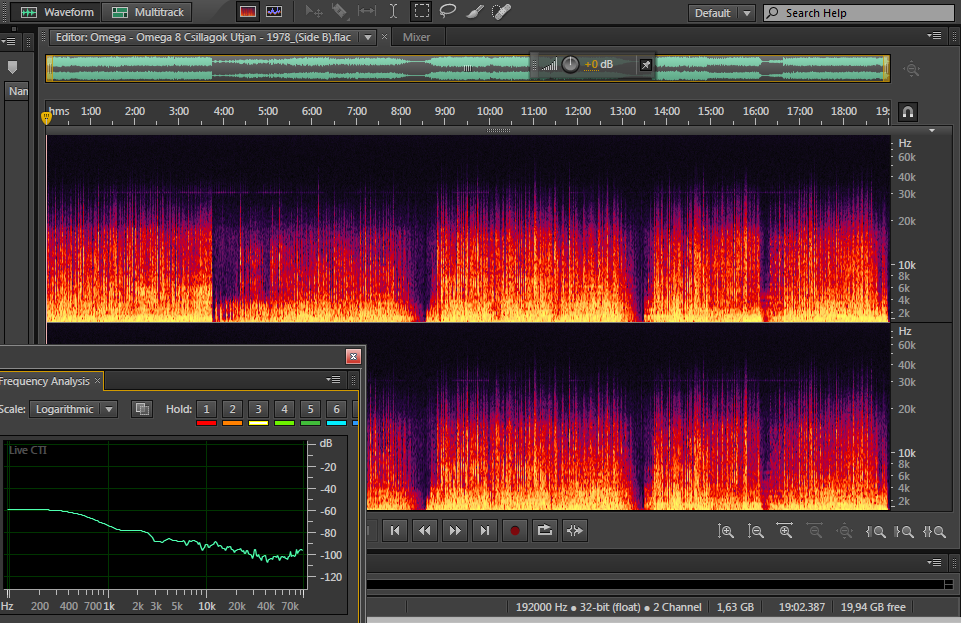This screenshot has width=961, height=623.
Task: Click the +0 dB gain value
Action: (598, 64)
